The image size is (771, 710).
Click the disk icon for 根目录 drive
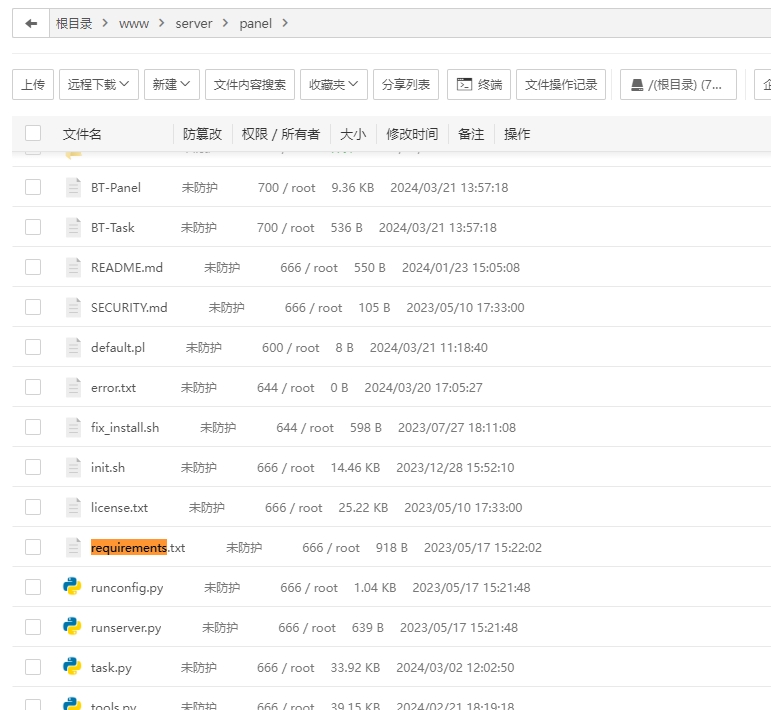[637, 85]
